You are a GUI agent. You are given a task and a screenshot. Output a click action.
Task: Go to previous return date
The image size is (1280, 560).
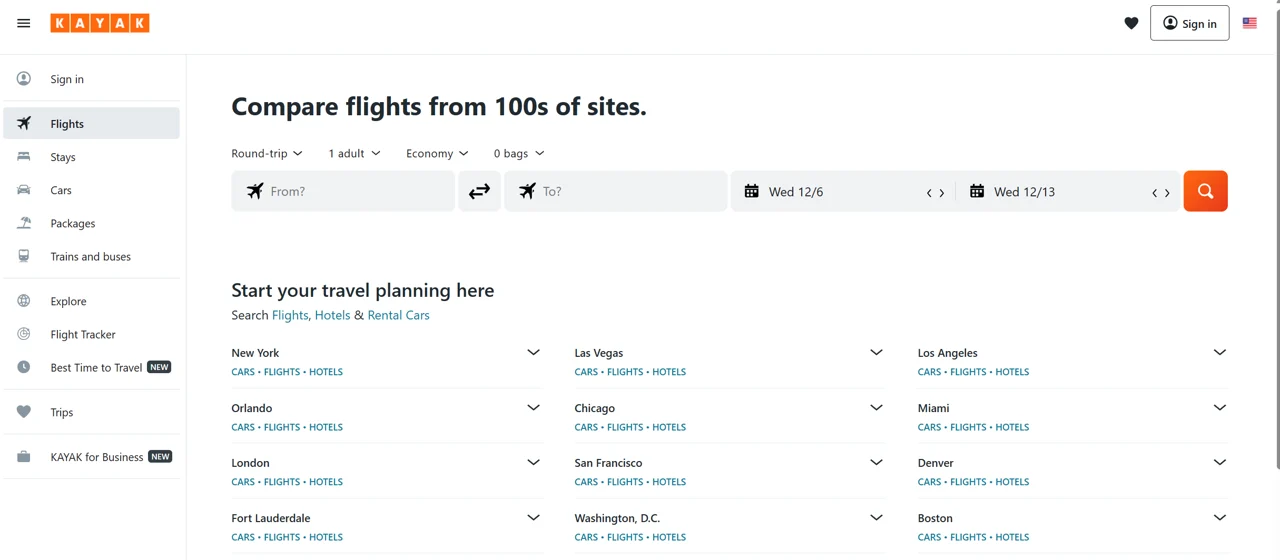1154,192
